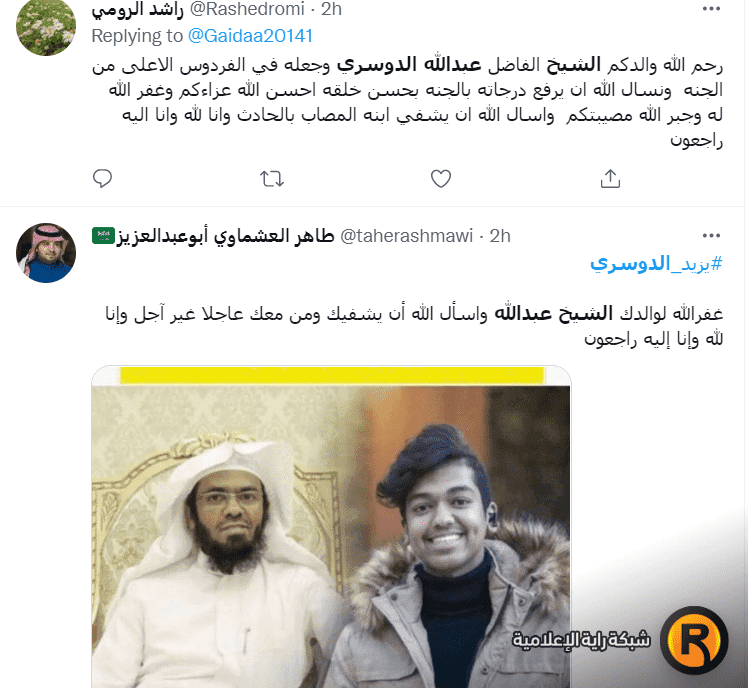
Task: Click the 2h timestamp on Rashedromi's tweet
Action: pos(331,9)
